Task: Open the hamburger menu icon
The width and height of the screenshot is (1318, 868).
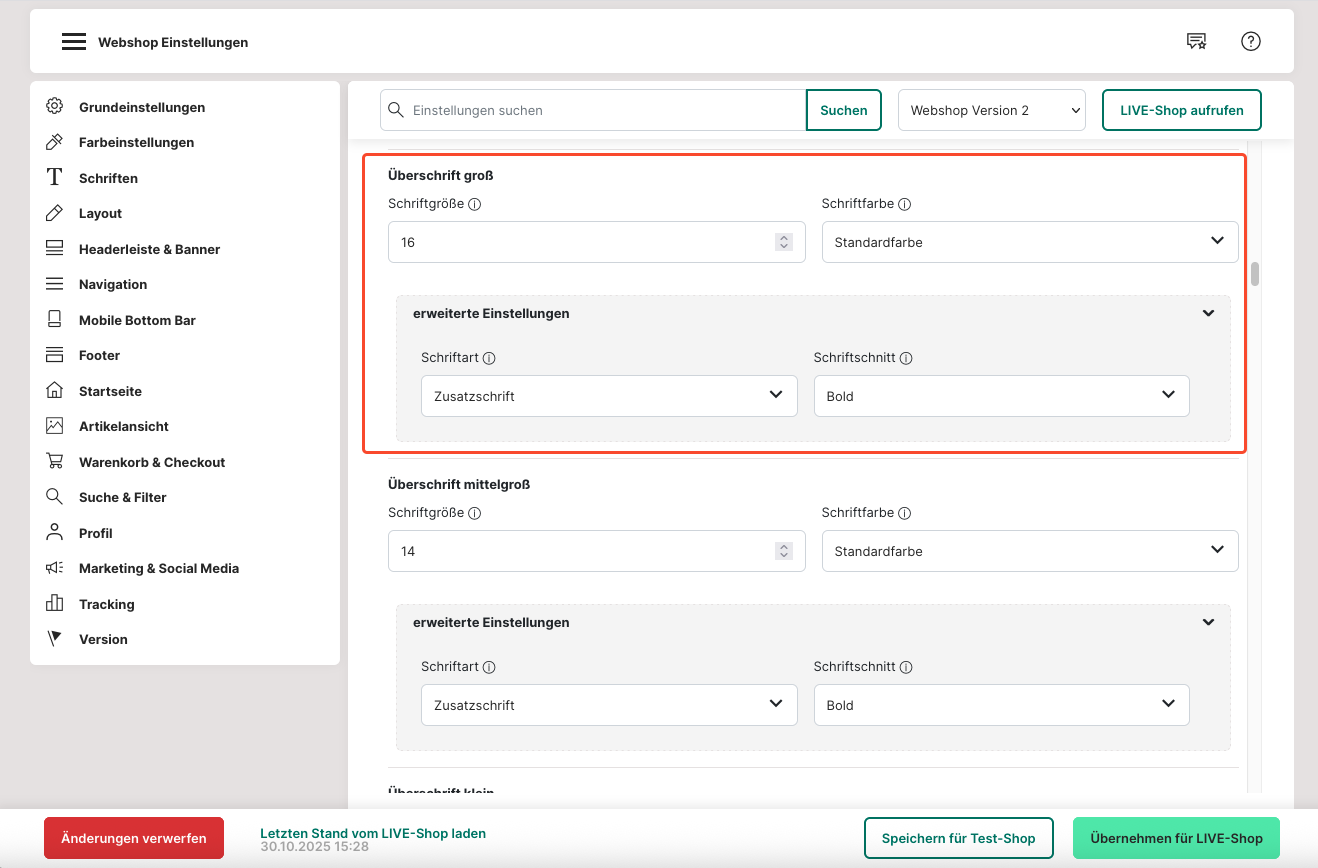Action: (x=73, y=42)
